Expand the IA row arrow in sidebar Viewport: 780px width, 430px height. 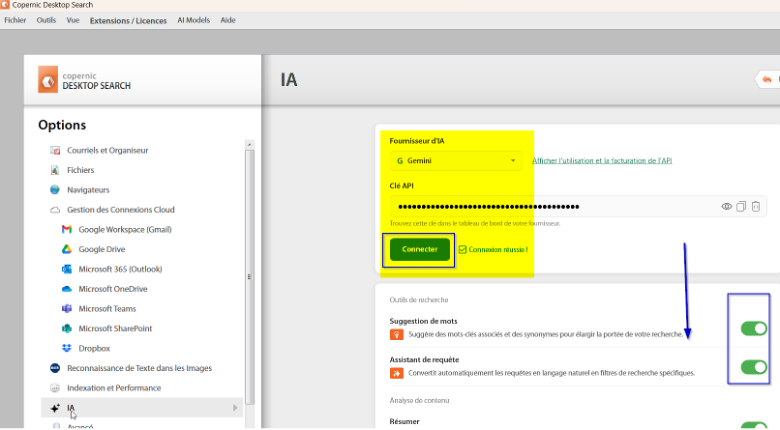[235, 408]
